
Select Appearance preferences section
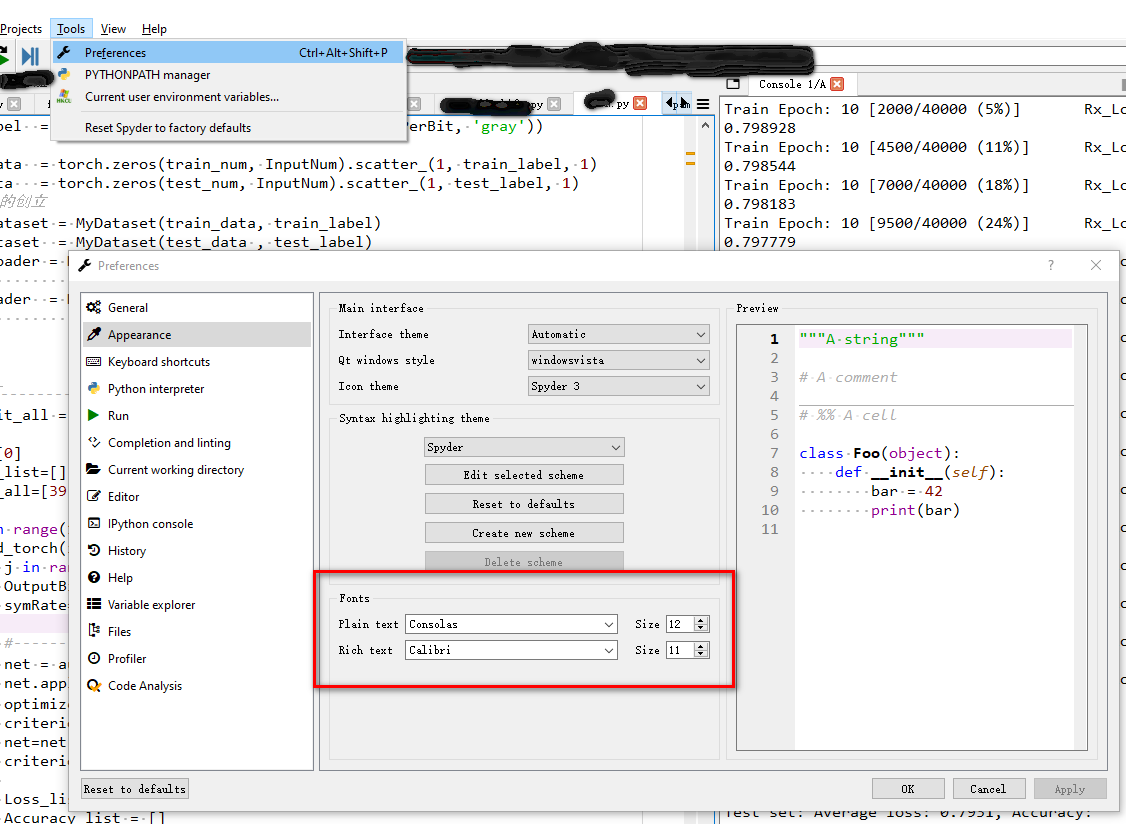point(197,335)
